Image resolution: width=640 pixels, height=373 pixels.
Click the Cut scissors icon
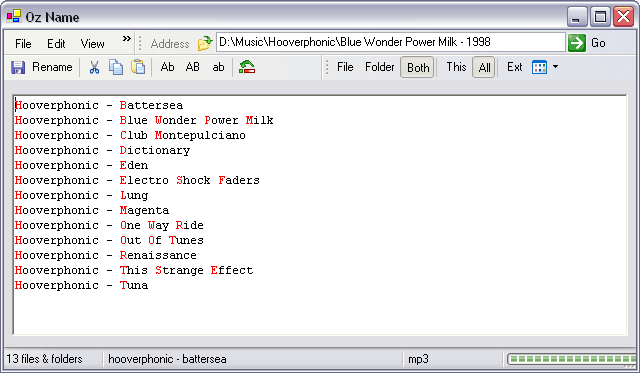click(94, 67)
